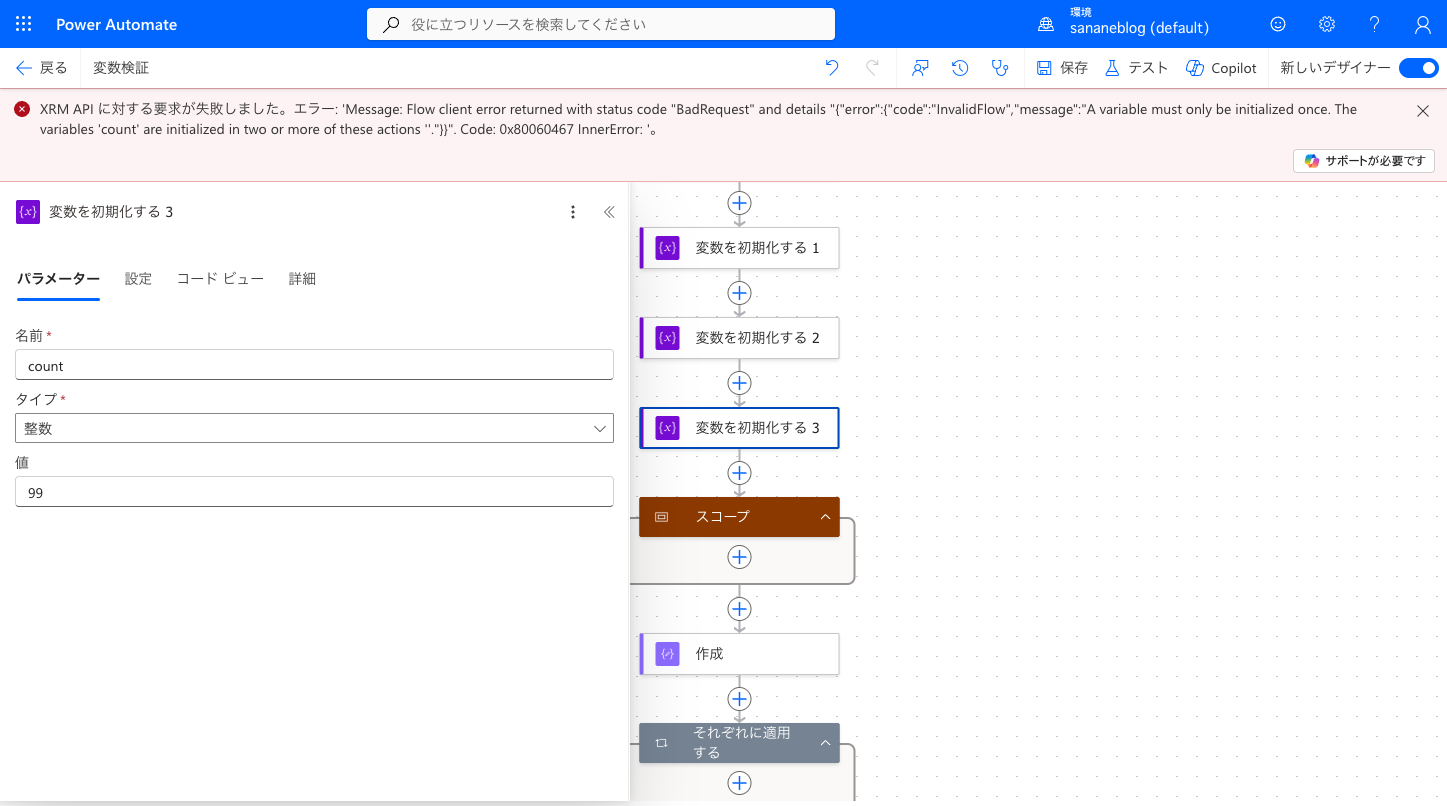Open the environment picker icon
The height and width of the screenshot is (806, 1447).
(1046, 24)
